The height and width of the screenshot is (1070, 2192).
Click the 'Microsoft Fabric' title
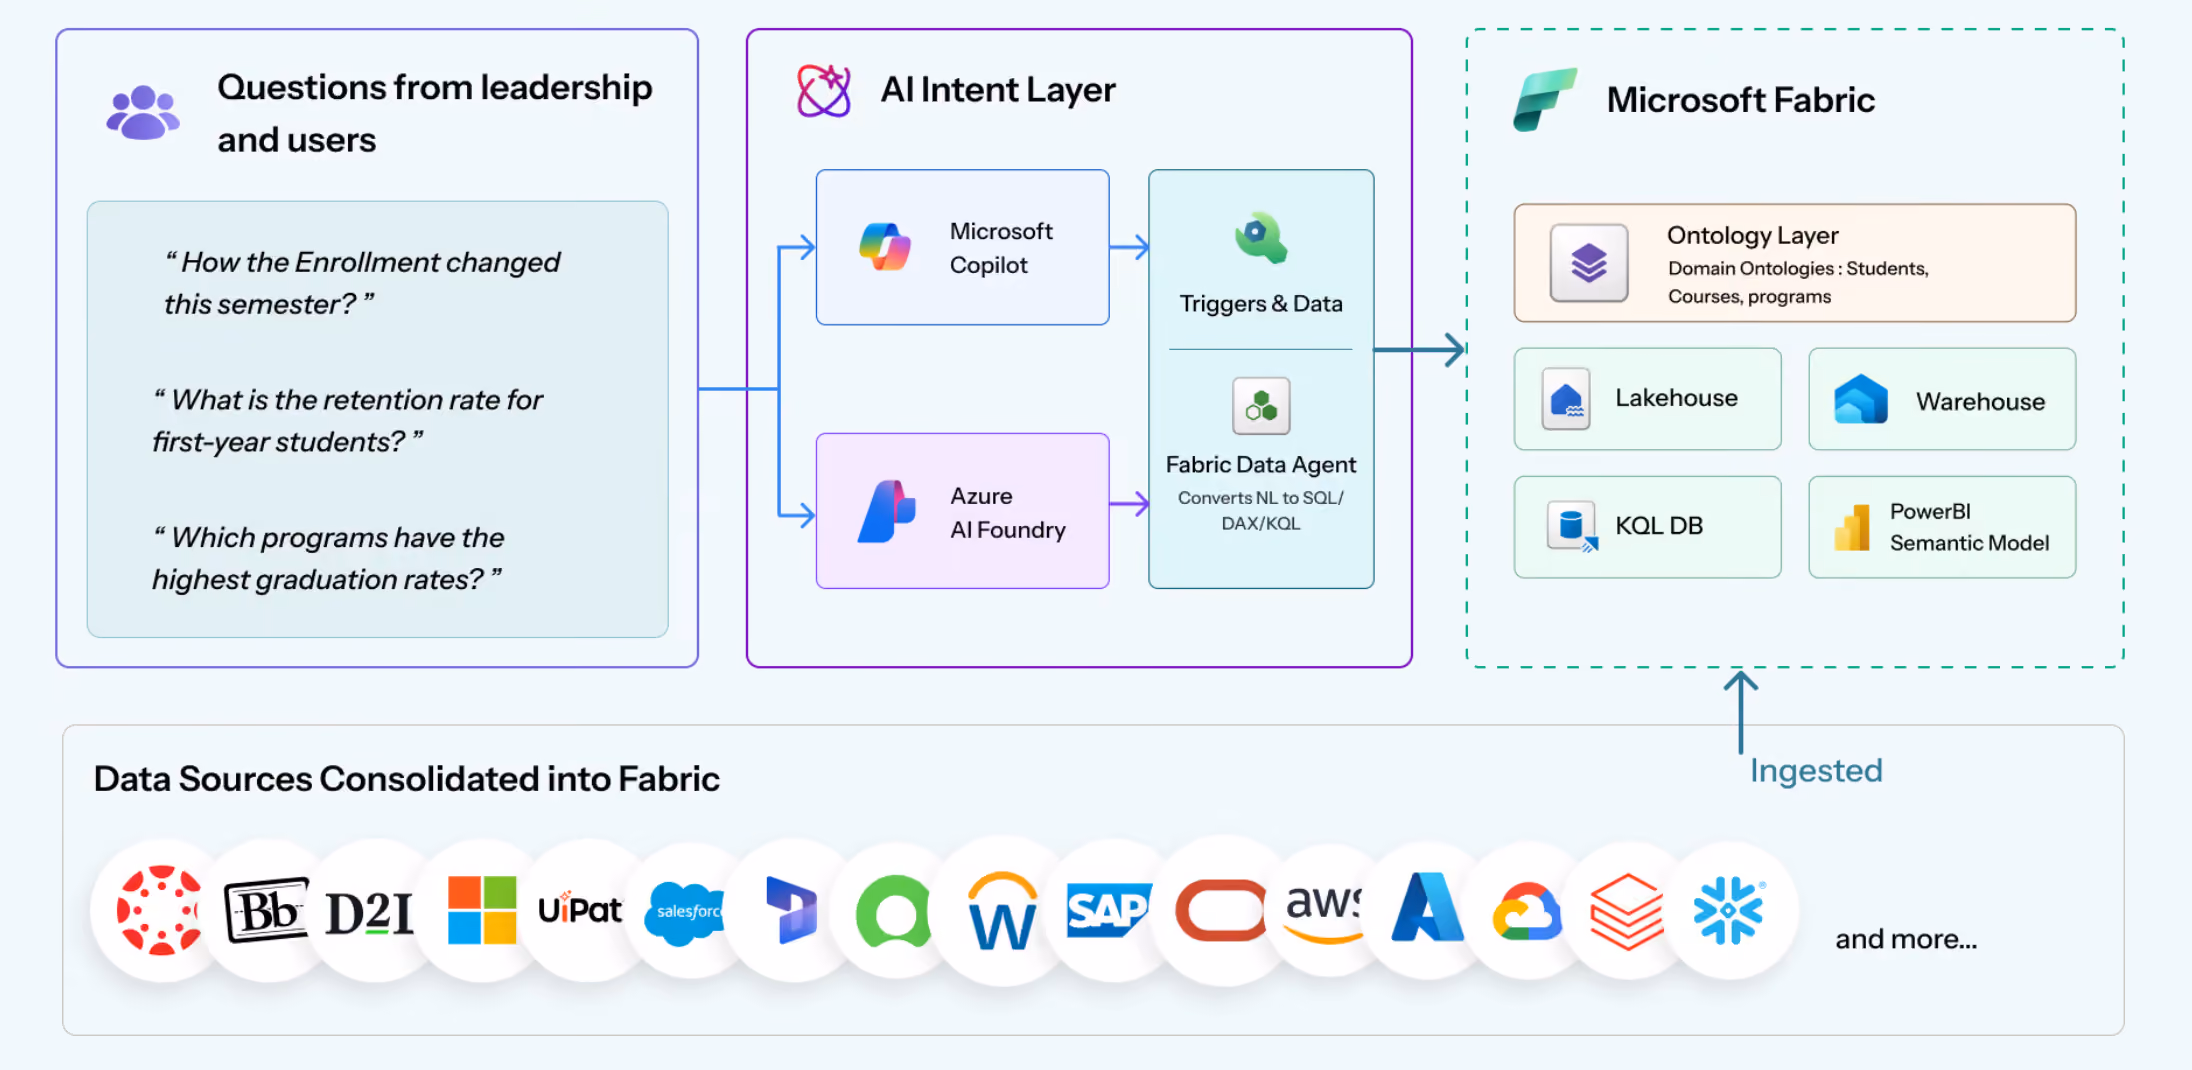(1740, 100)
